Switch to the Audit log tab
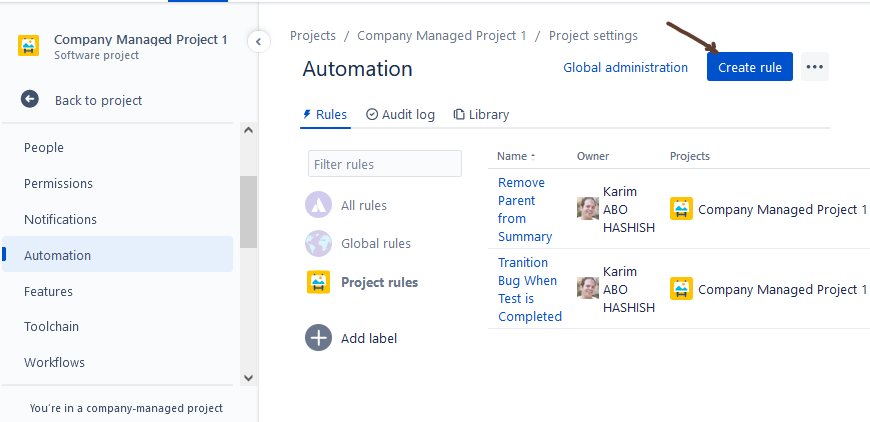 point(400,115)
